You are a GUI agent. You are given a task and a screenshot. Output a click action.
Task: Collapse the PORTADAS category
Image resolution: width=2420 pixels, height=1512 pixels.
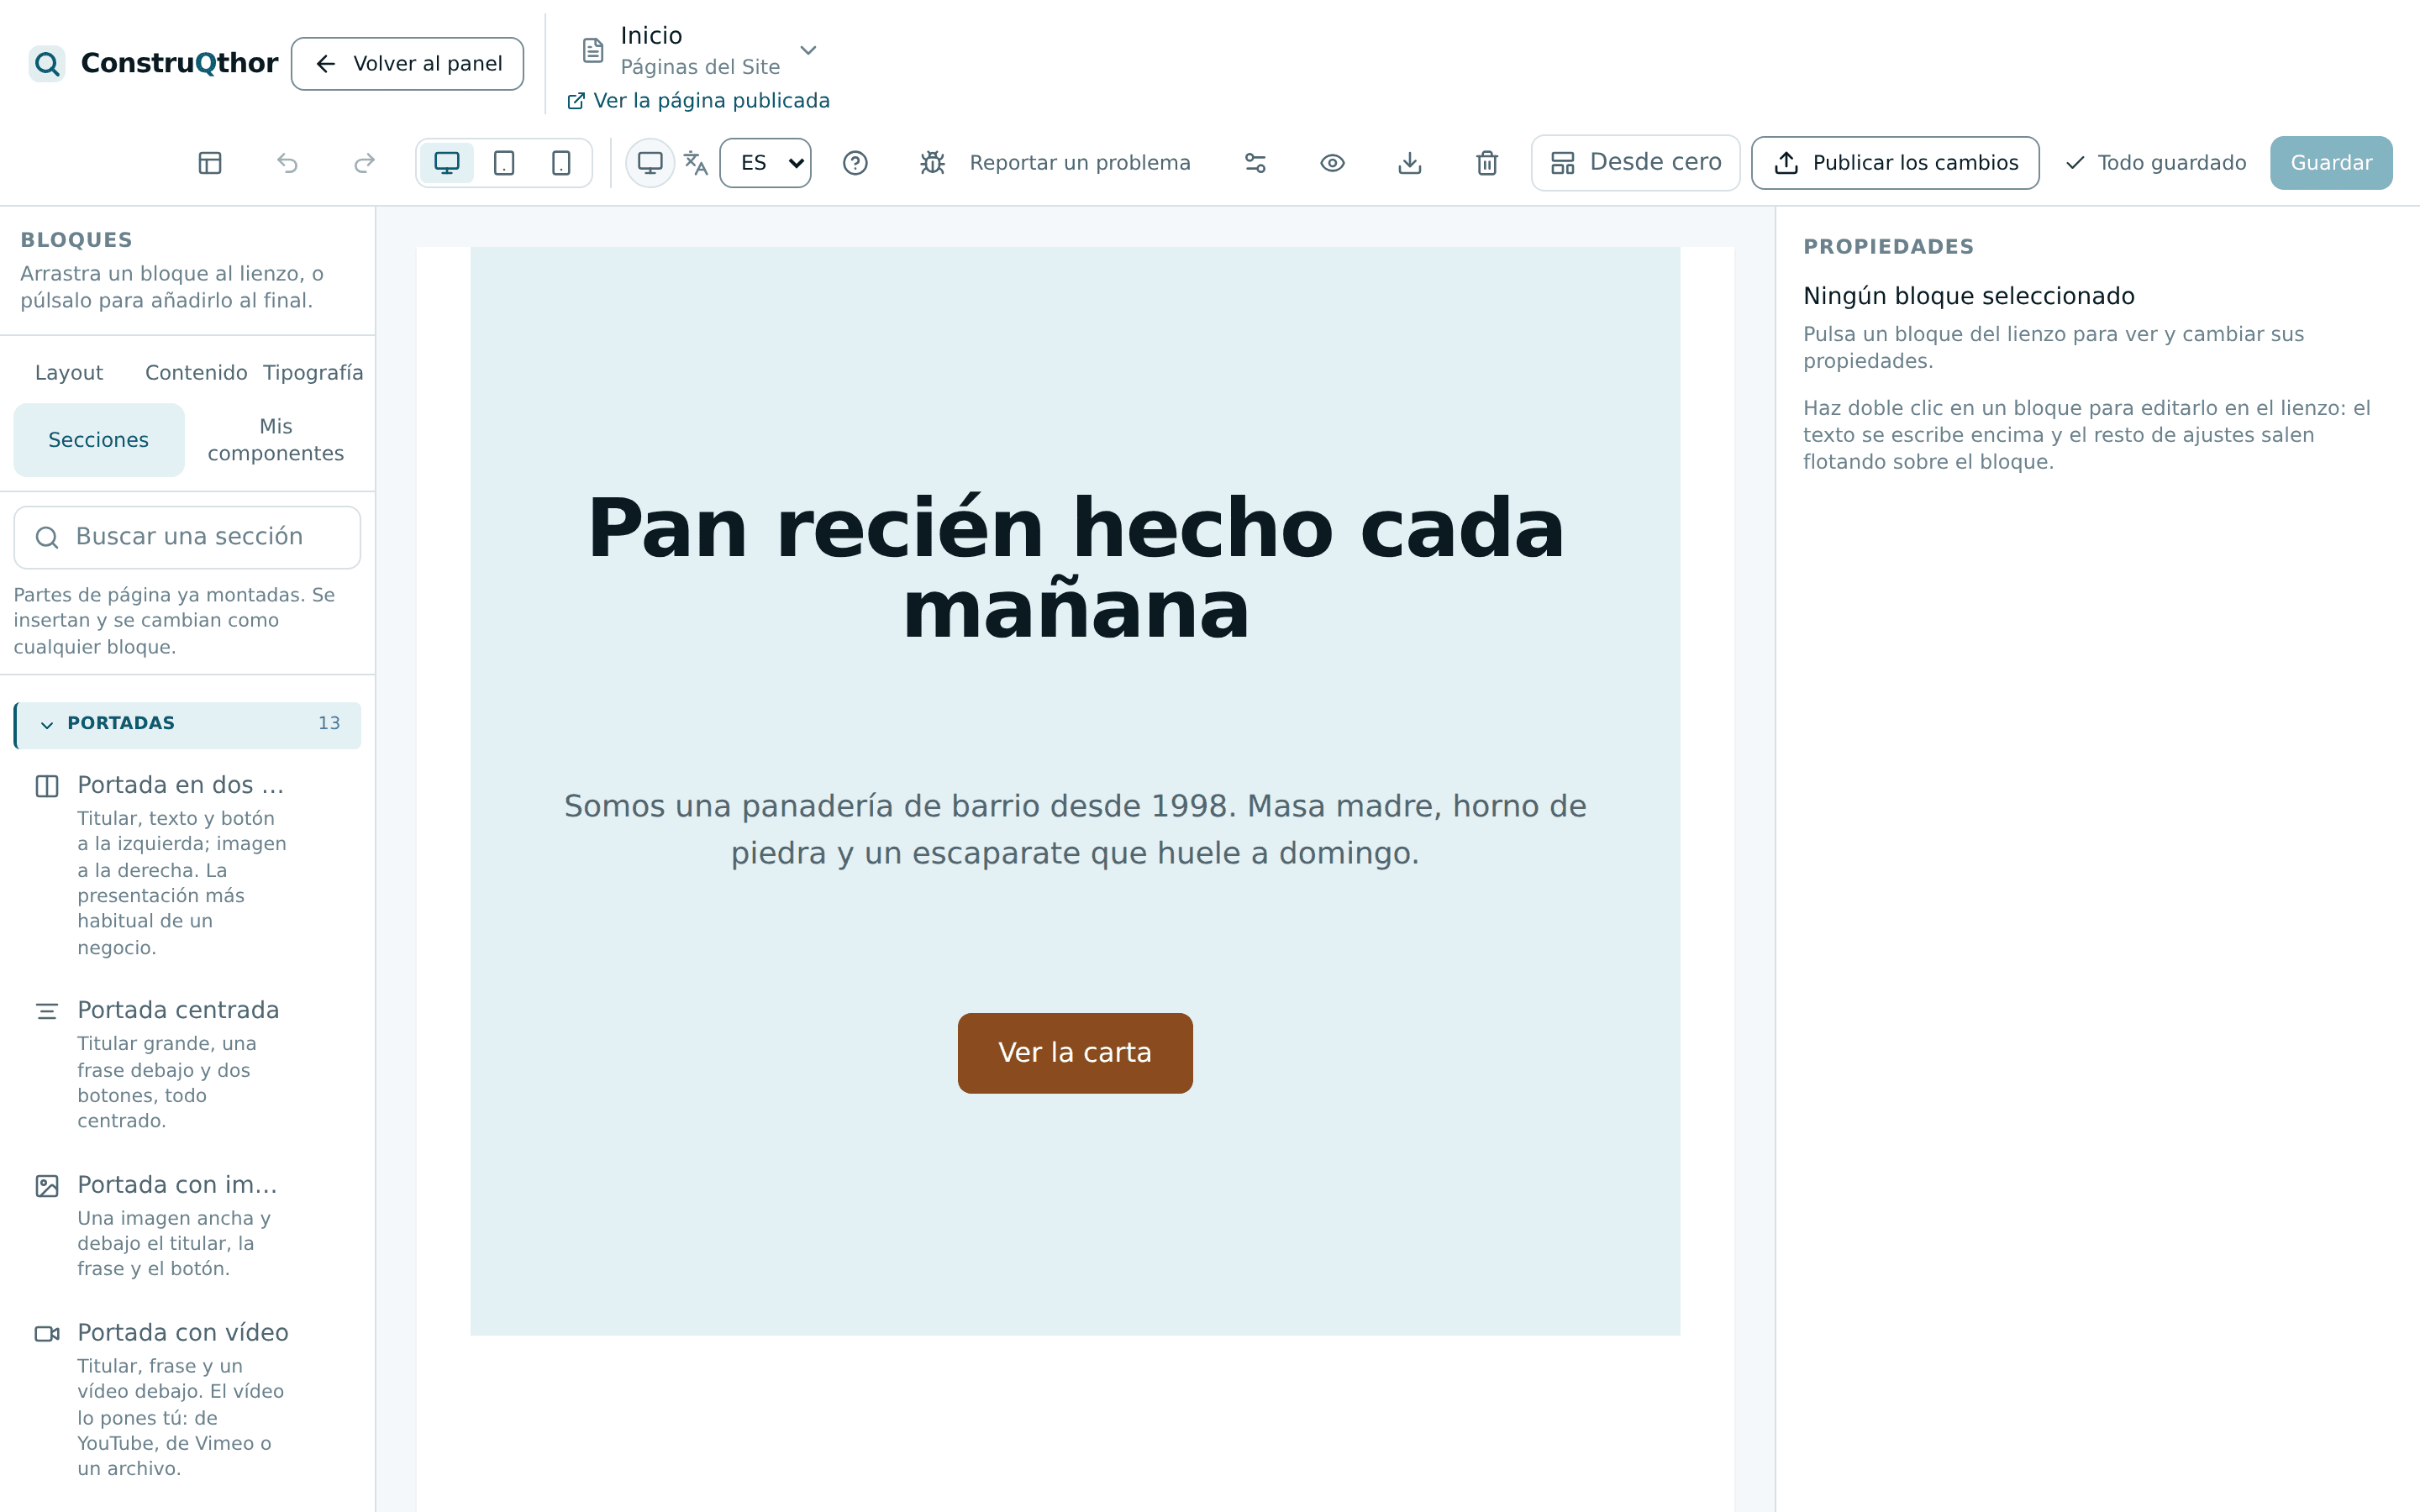(188, 724)
